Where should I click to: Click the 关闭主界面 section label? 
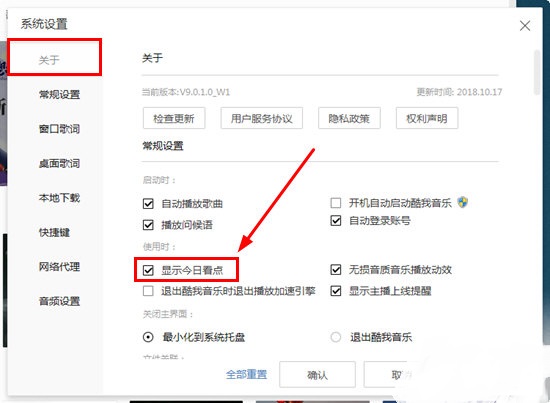click(168, 314)
